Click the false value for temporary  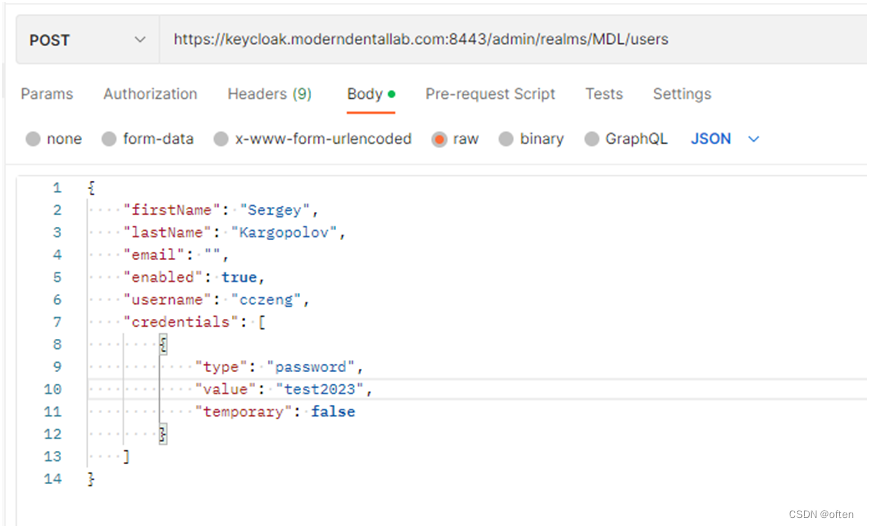[x=333, y=412]
